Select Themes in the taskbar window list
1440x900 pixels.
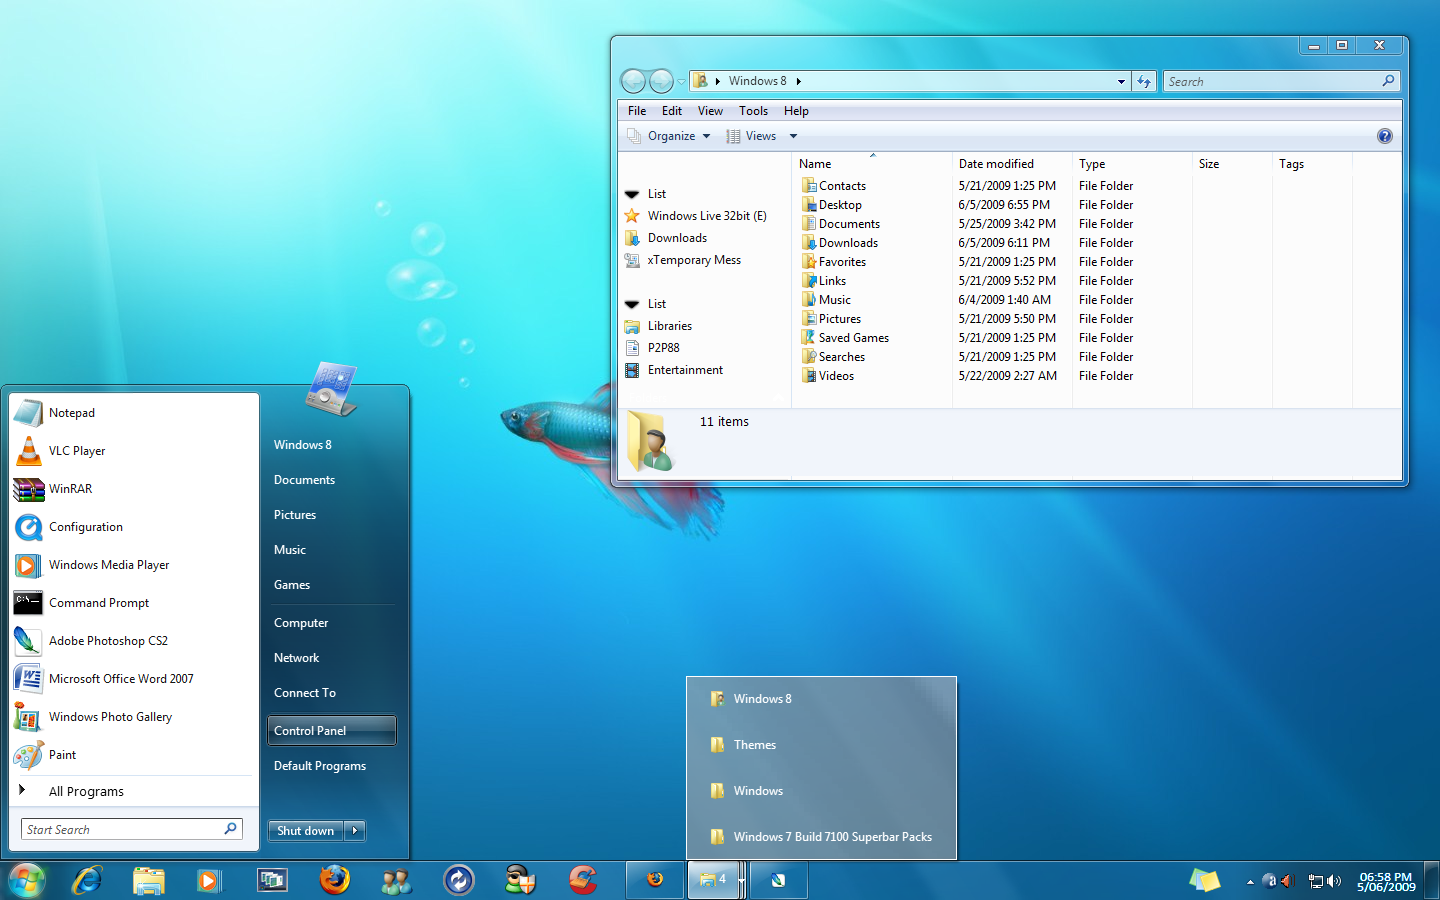[x=821, y=745]
